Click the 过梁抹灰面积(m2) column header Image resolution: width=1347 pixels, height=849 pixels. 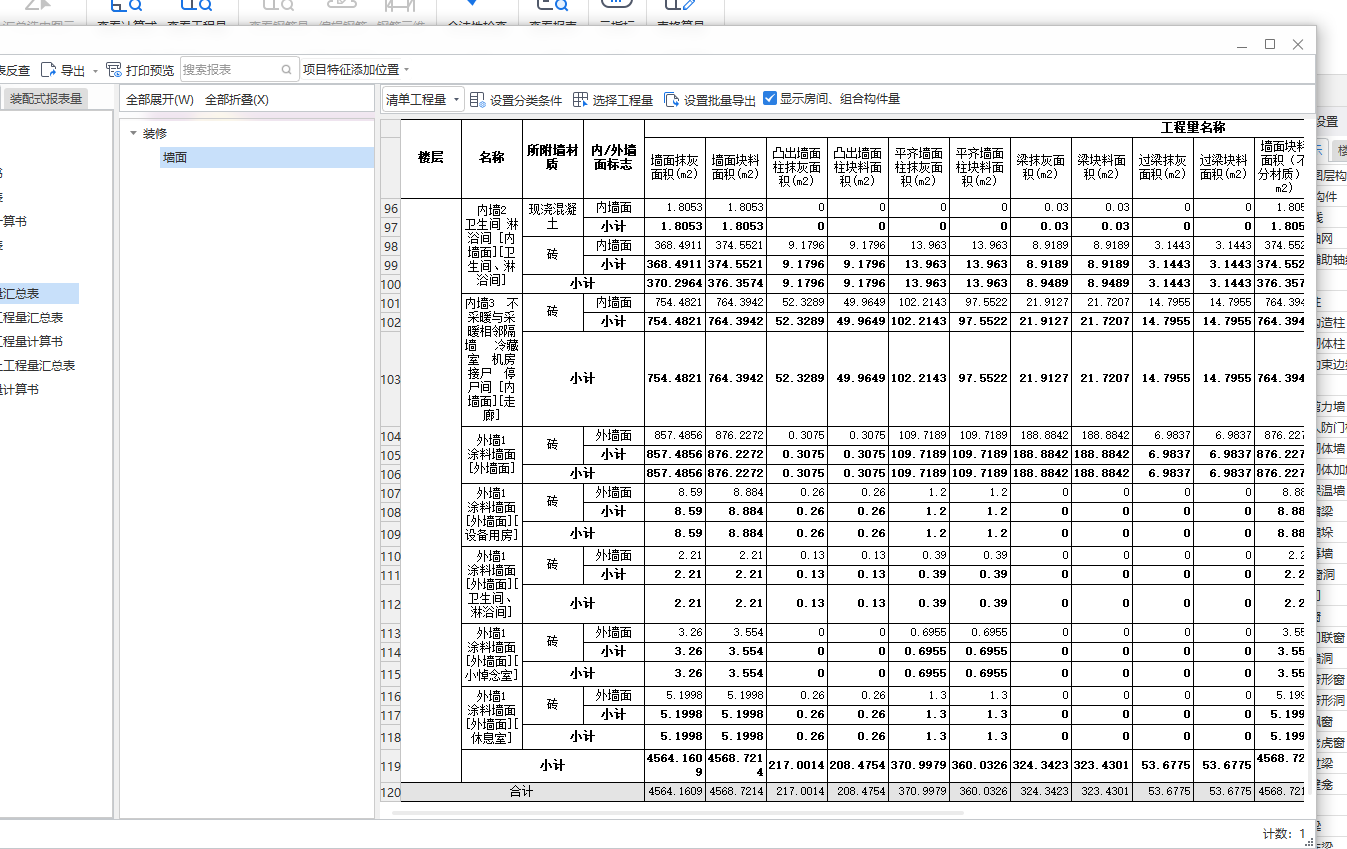click(1163, 167)
